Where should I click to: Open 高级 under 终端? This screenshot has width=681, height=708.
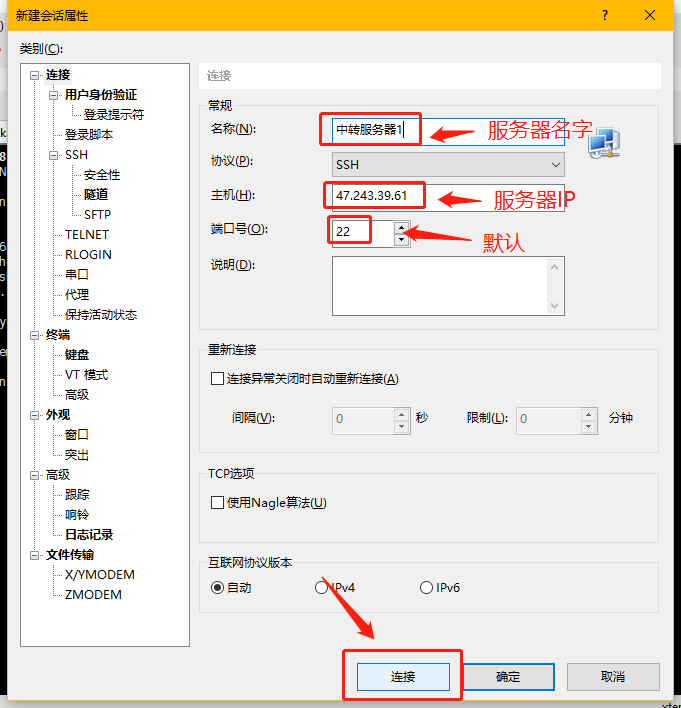coord(77,395)
